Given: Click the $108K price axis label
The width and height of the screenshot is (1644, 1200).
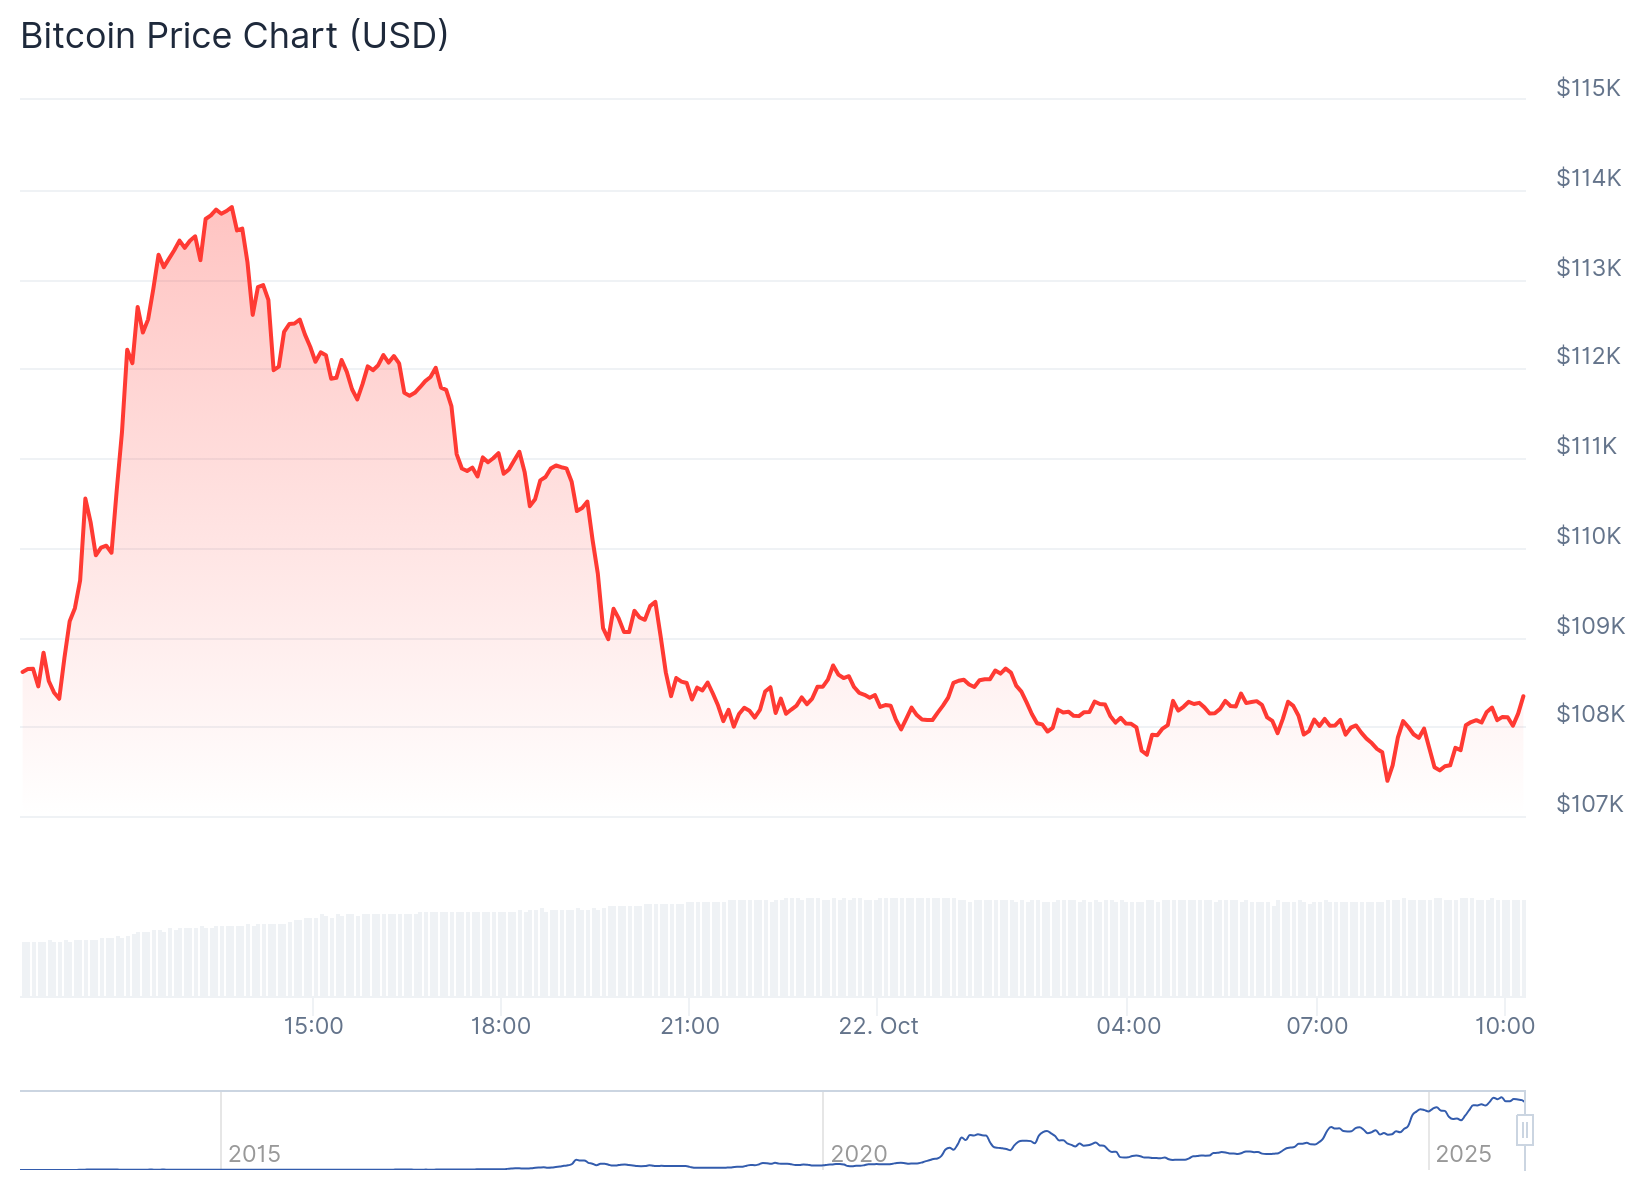Looking at the screenshot, I should tap(1590, 714).
